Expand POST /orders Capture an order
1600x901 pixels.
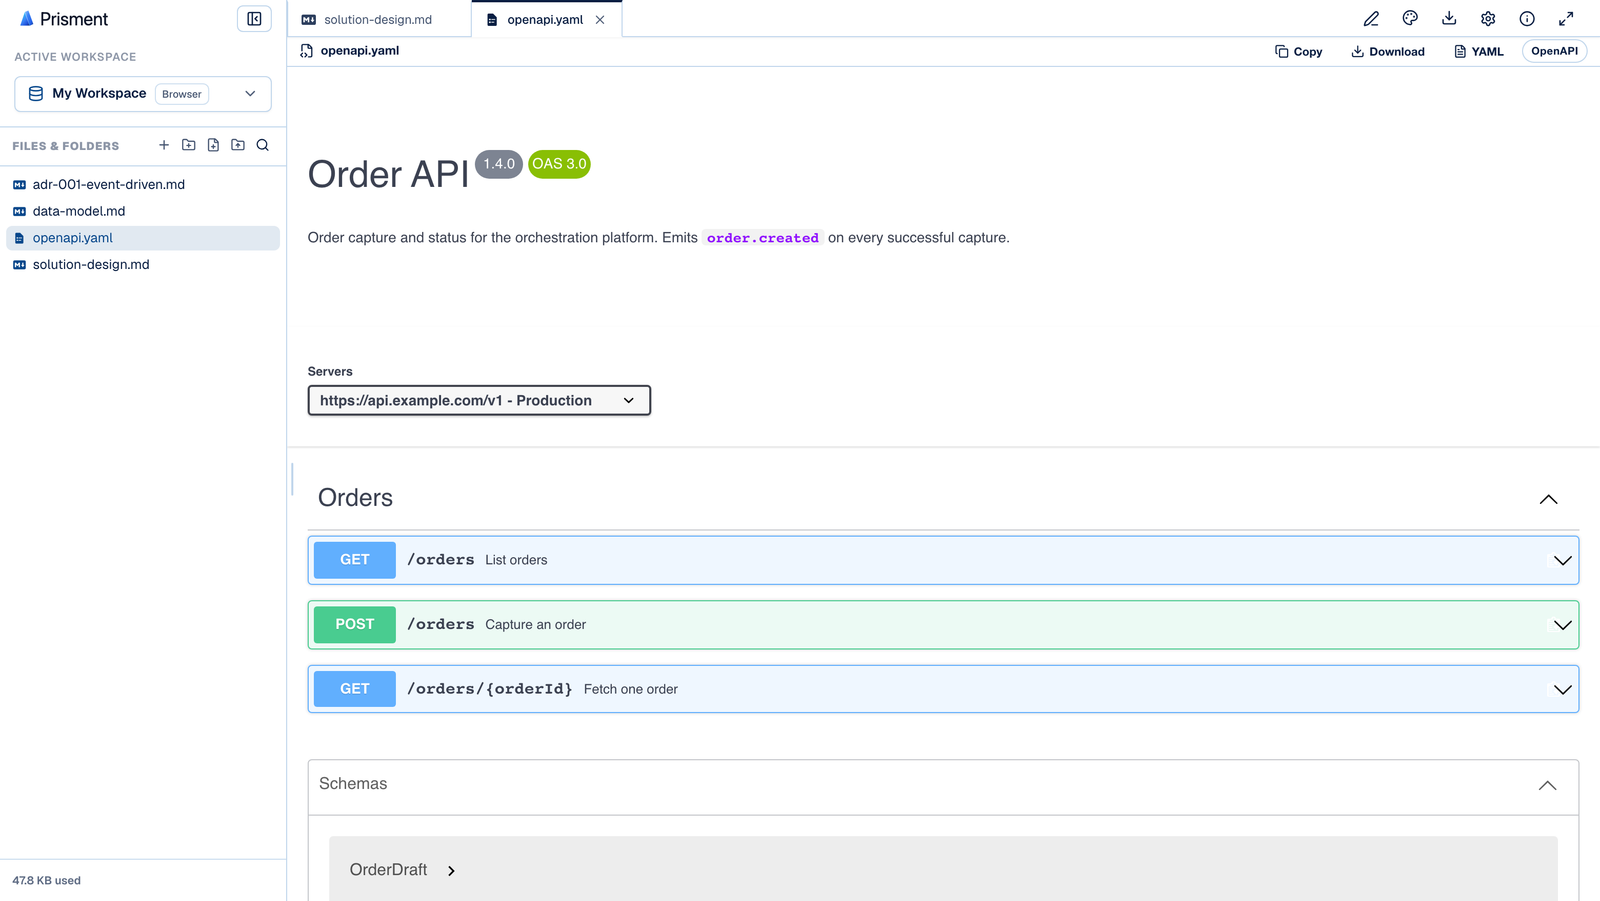[1562, 625]
